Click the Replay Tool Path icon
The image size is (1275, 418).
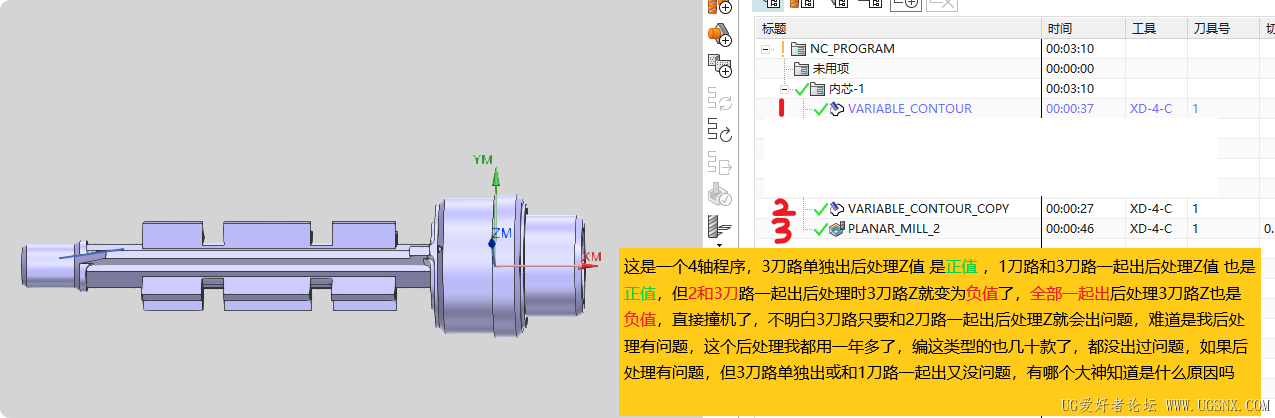click(720, 131)
